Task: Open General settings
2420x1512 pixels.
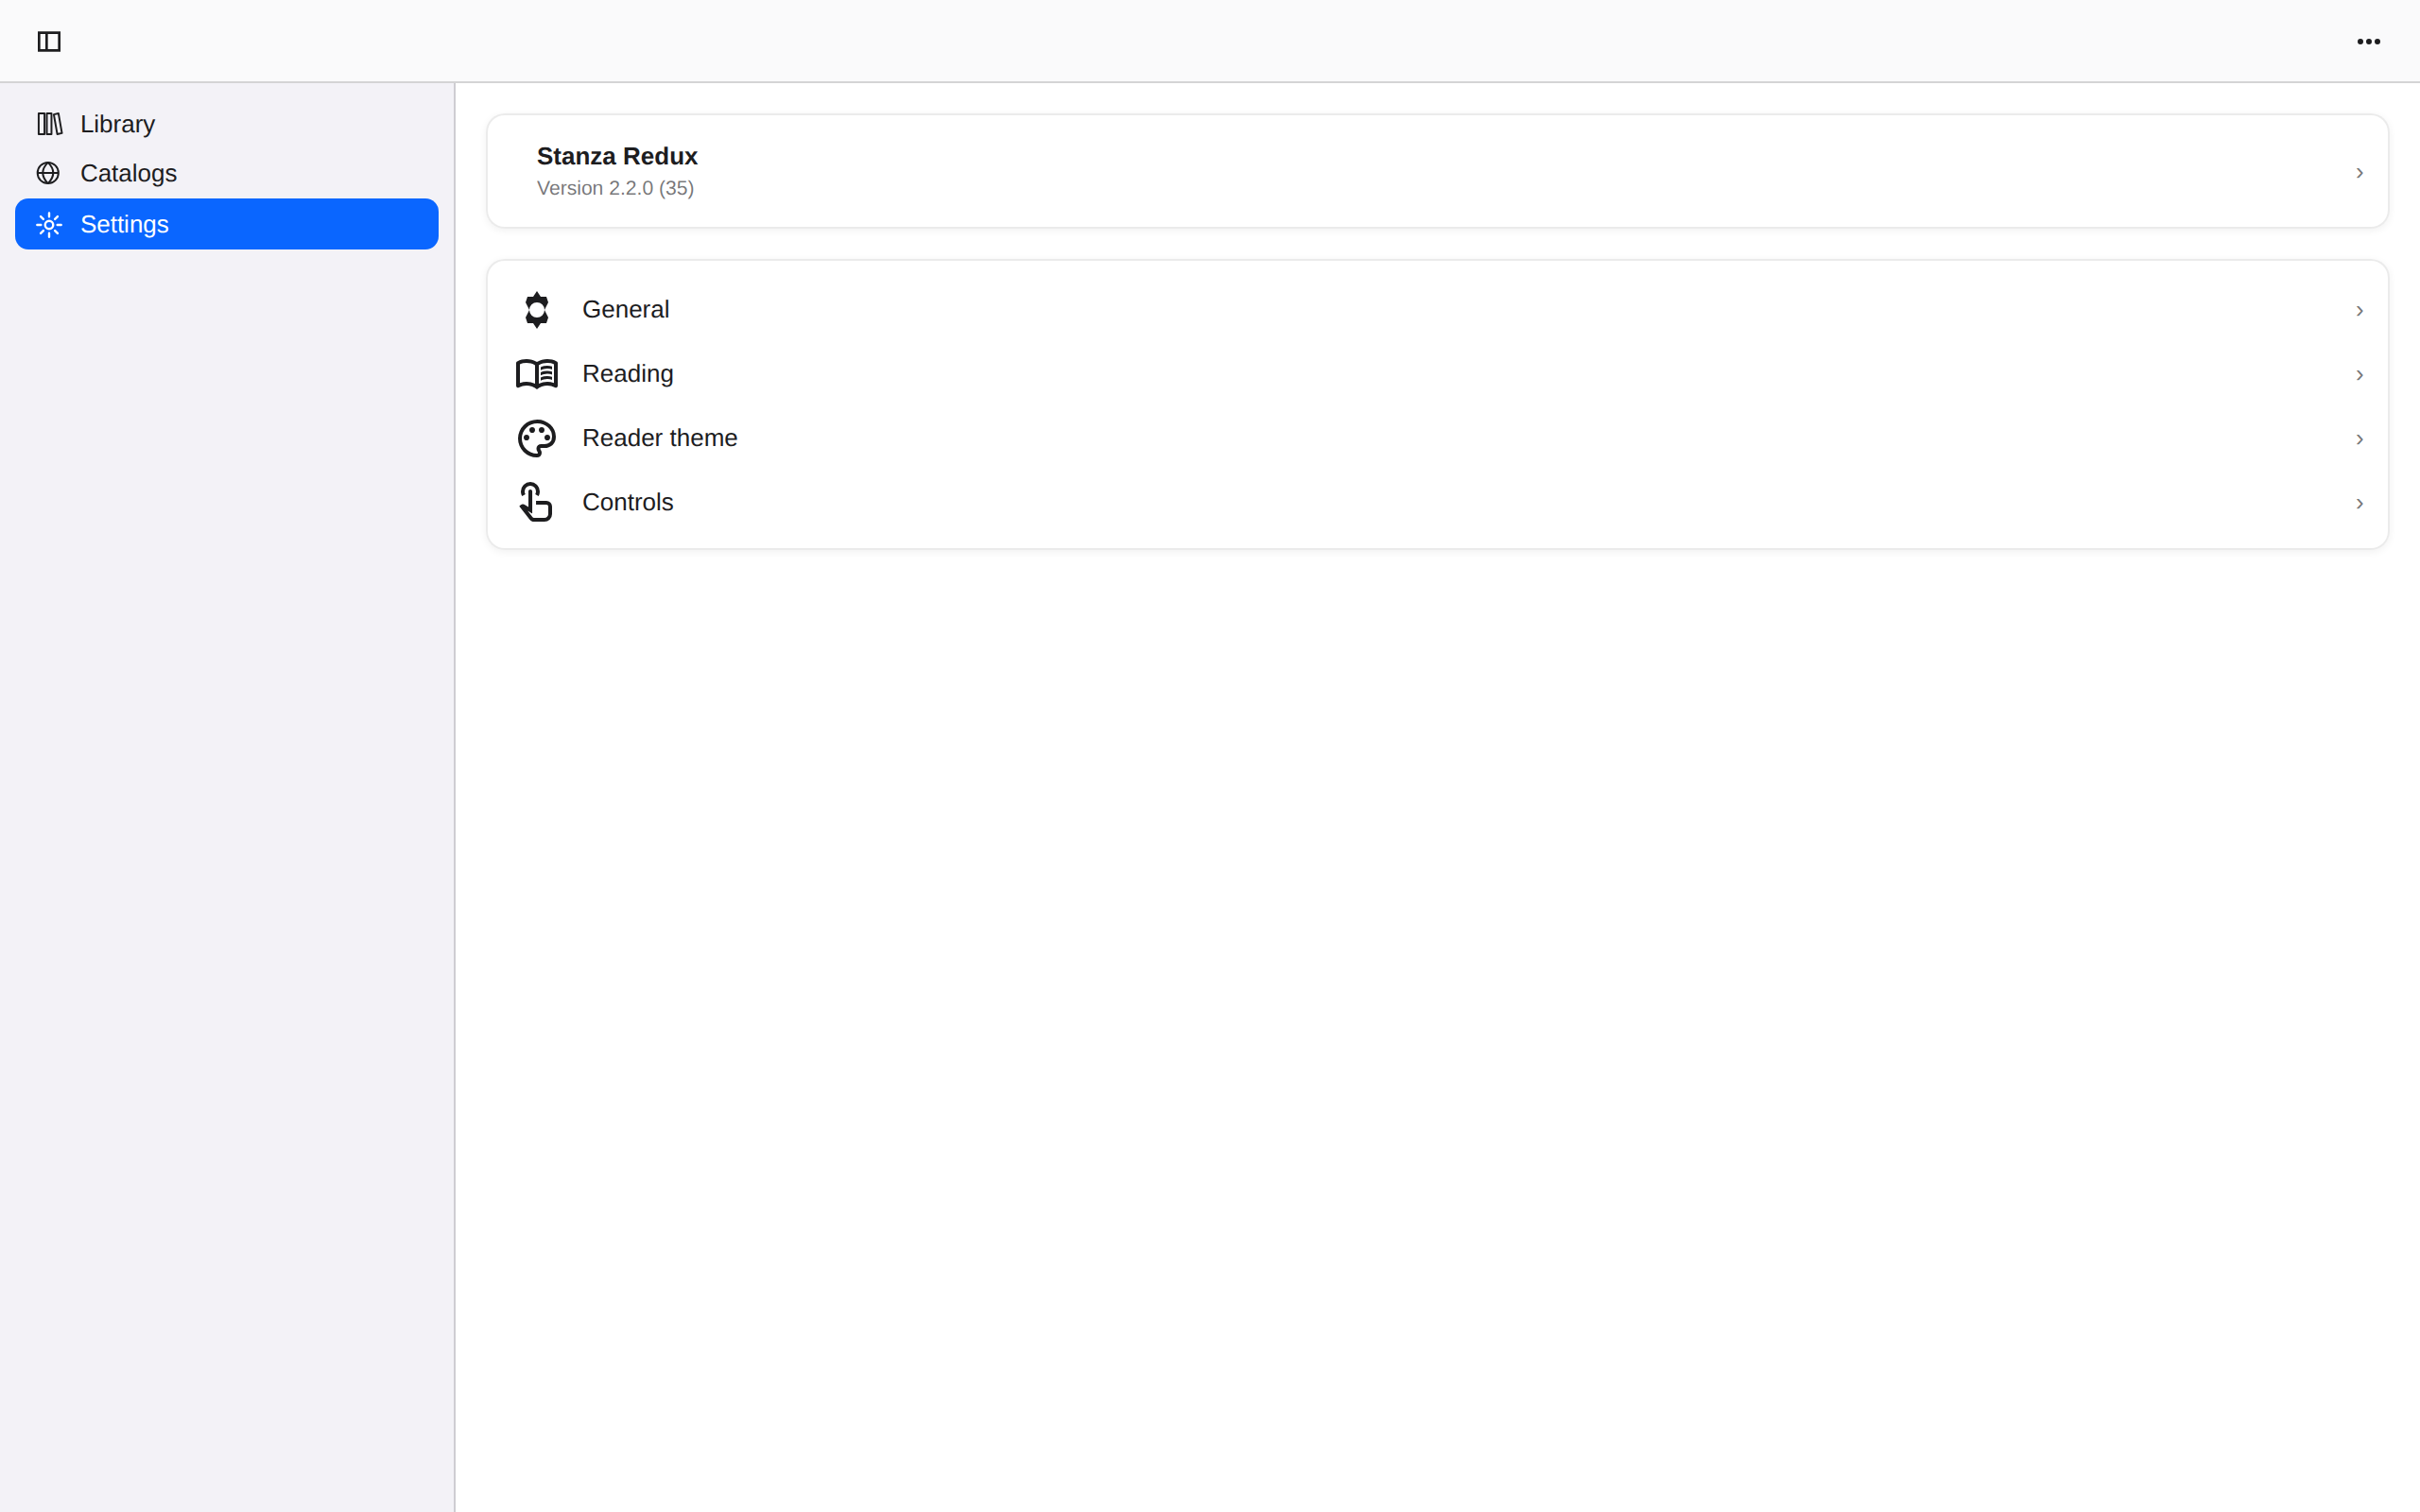Action: [x=1437, y=310]
